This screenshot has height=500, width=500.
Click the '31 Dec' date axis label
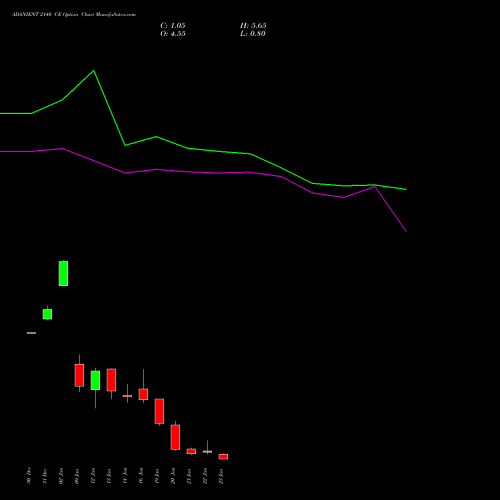[x=45, y=476]
